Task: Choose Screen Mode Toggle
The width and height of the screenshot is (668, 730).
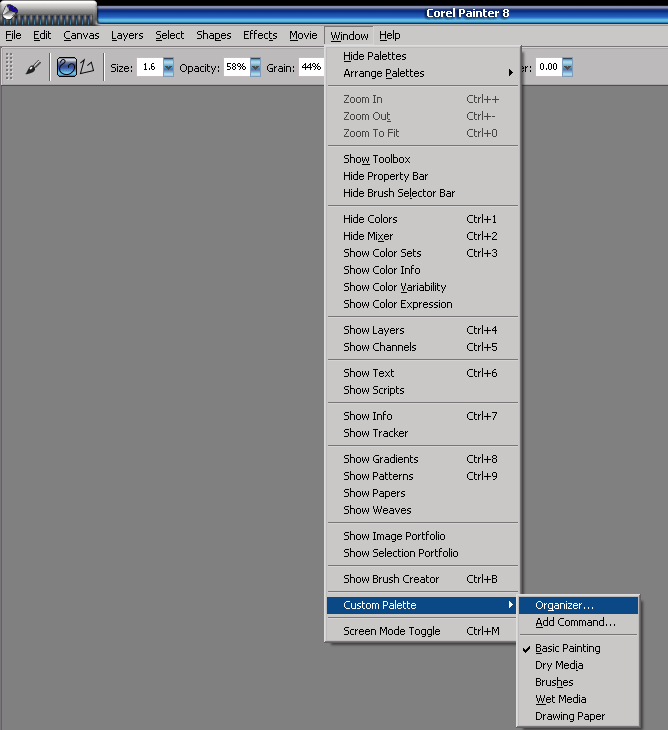Action: point(423,631)
